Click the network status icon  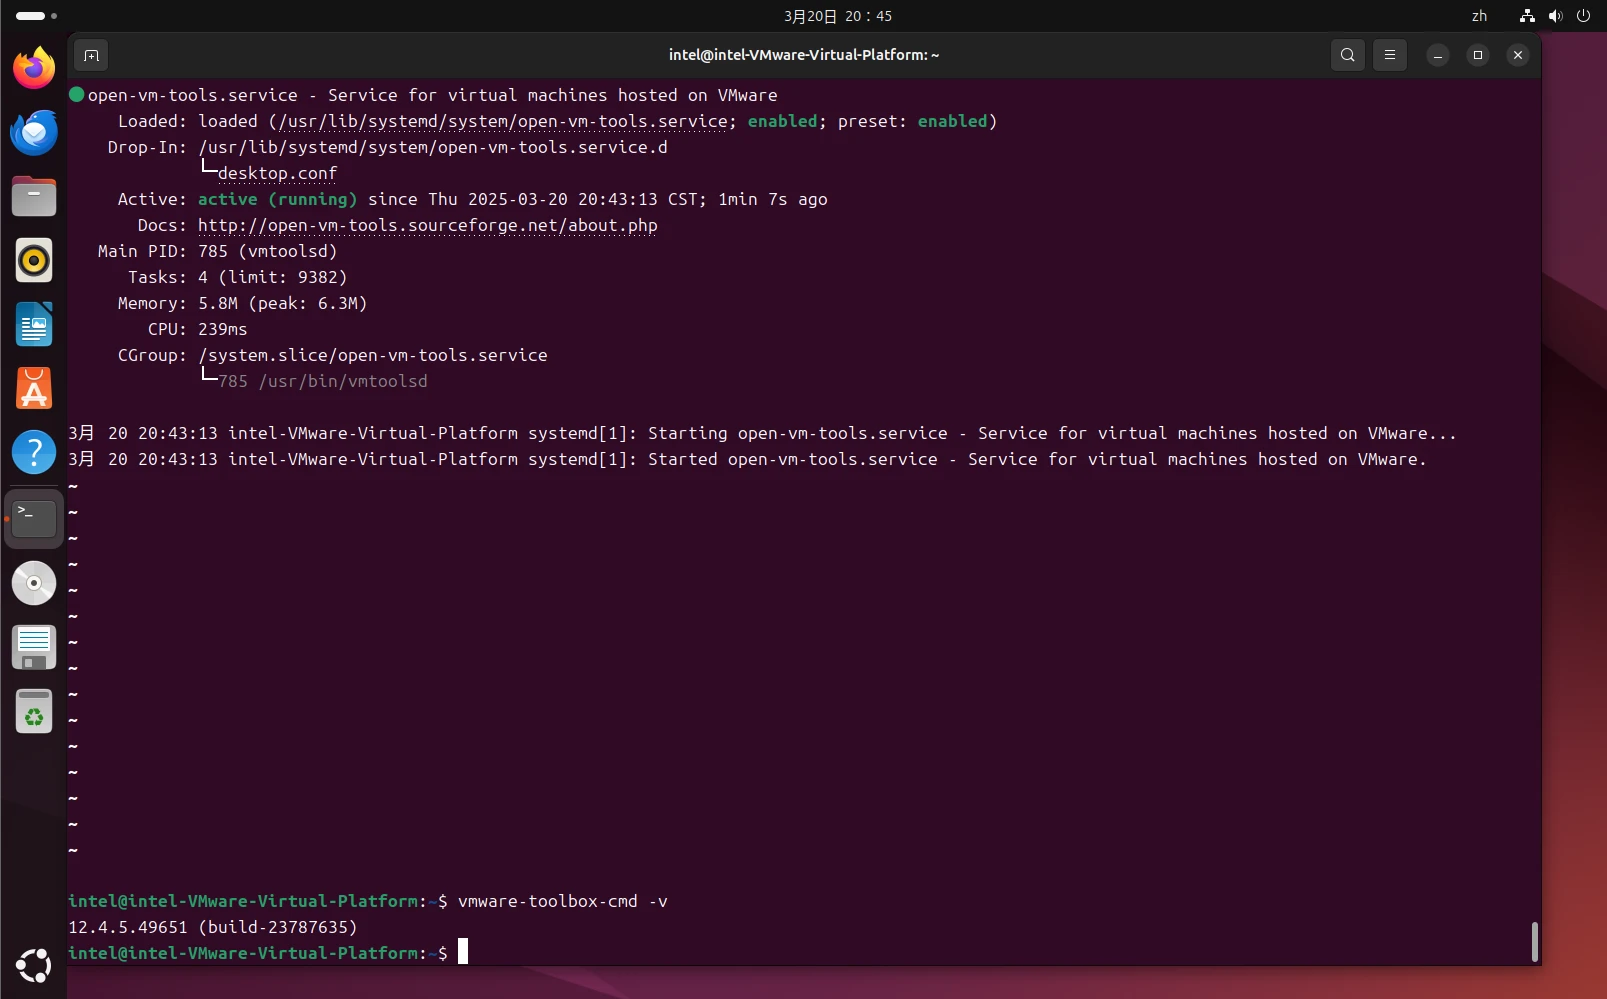pos(1527,16)
